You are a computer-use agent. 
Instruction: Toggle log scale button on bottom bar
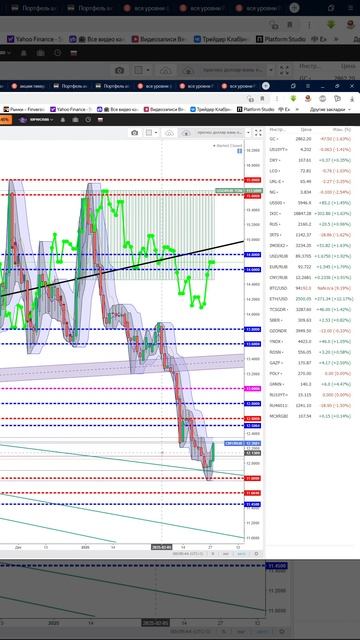coord(225,554)
